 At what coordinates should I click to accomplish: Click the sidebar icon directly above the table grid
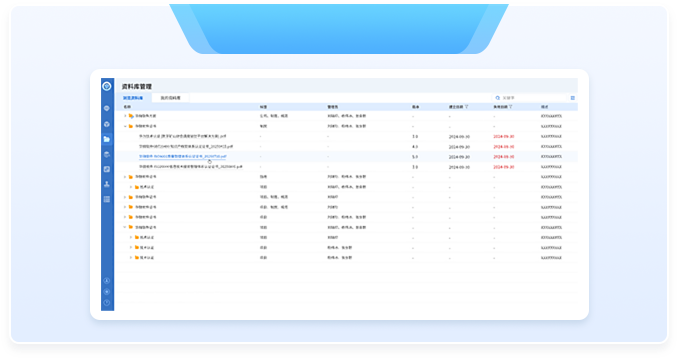tap(107, 184)
